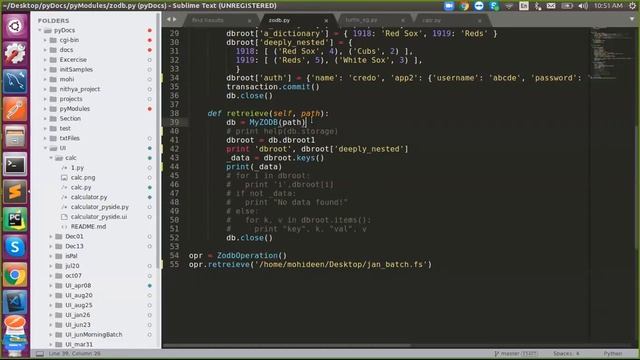Click the master branch status item

pos(516,353)
